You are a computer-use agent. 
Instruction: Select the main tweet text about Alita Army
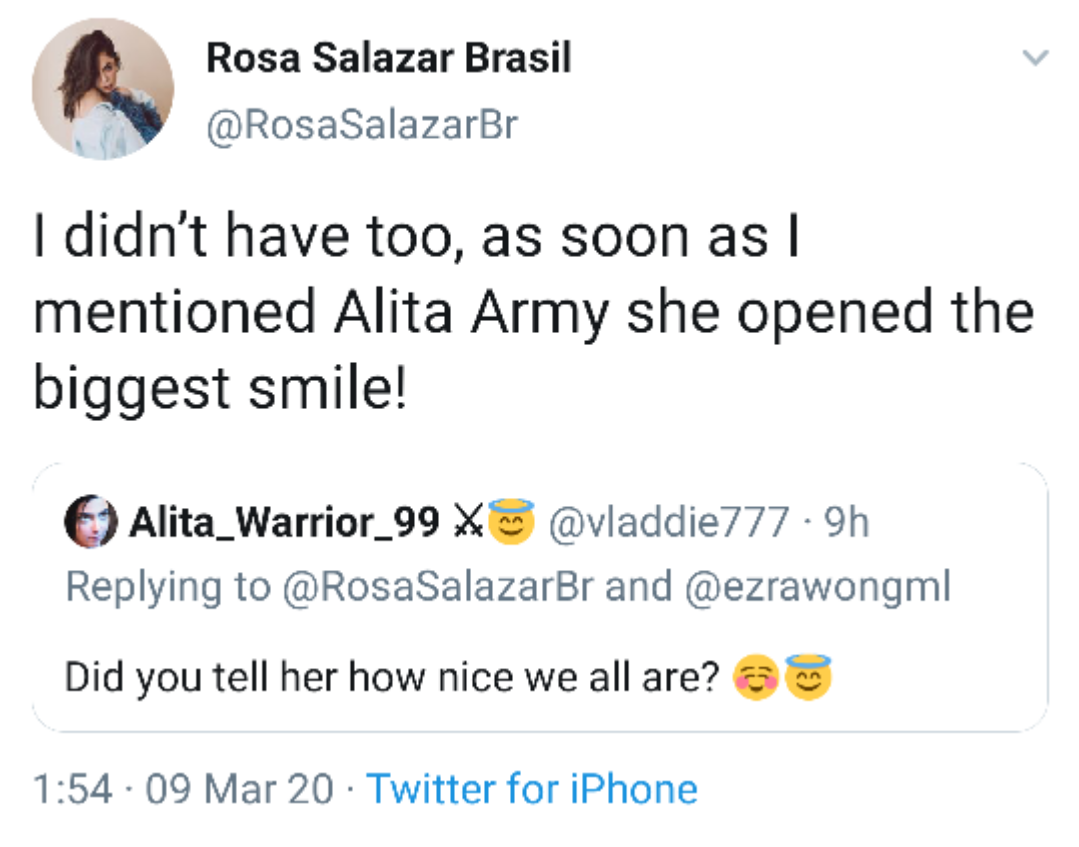click(533, 312)
